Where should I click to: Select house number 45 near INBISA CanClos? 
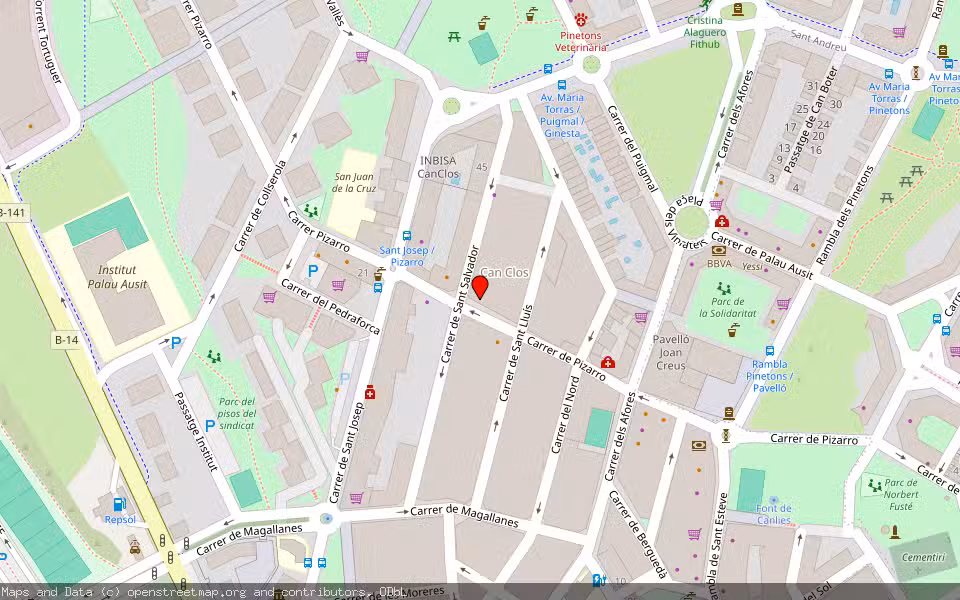click(482, 167)
